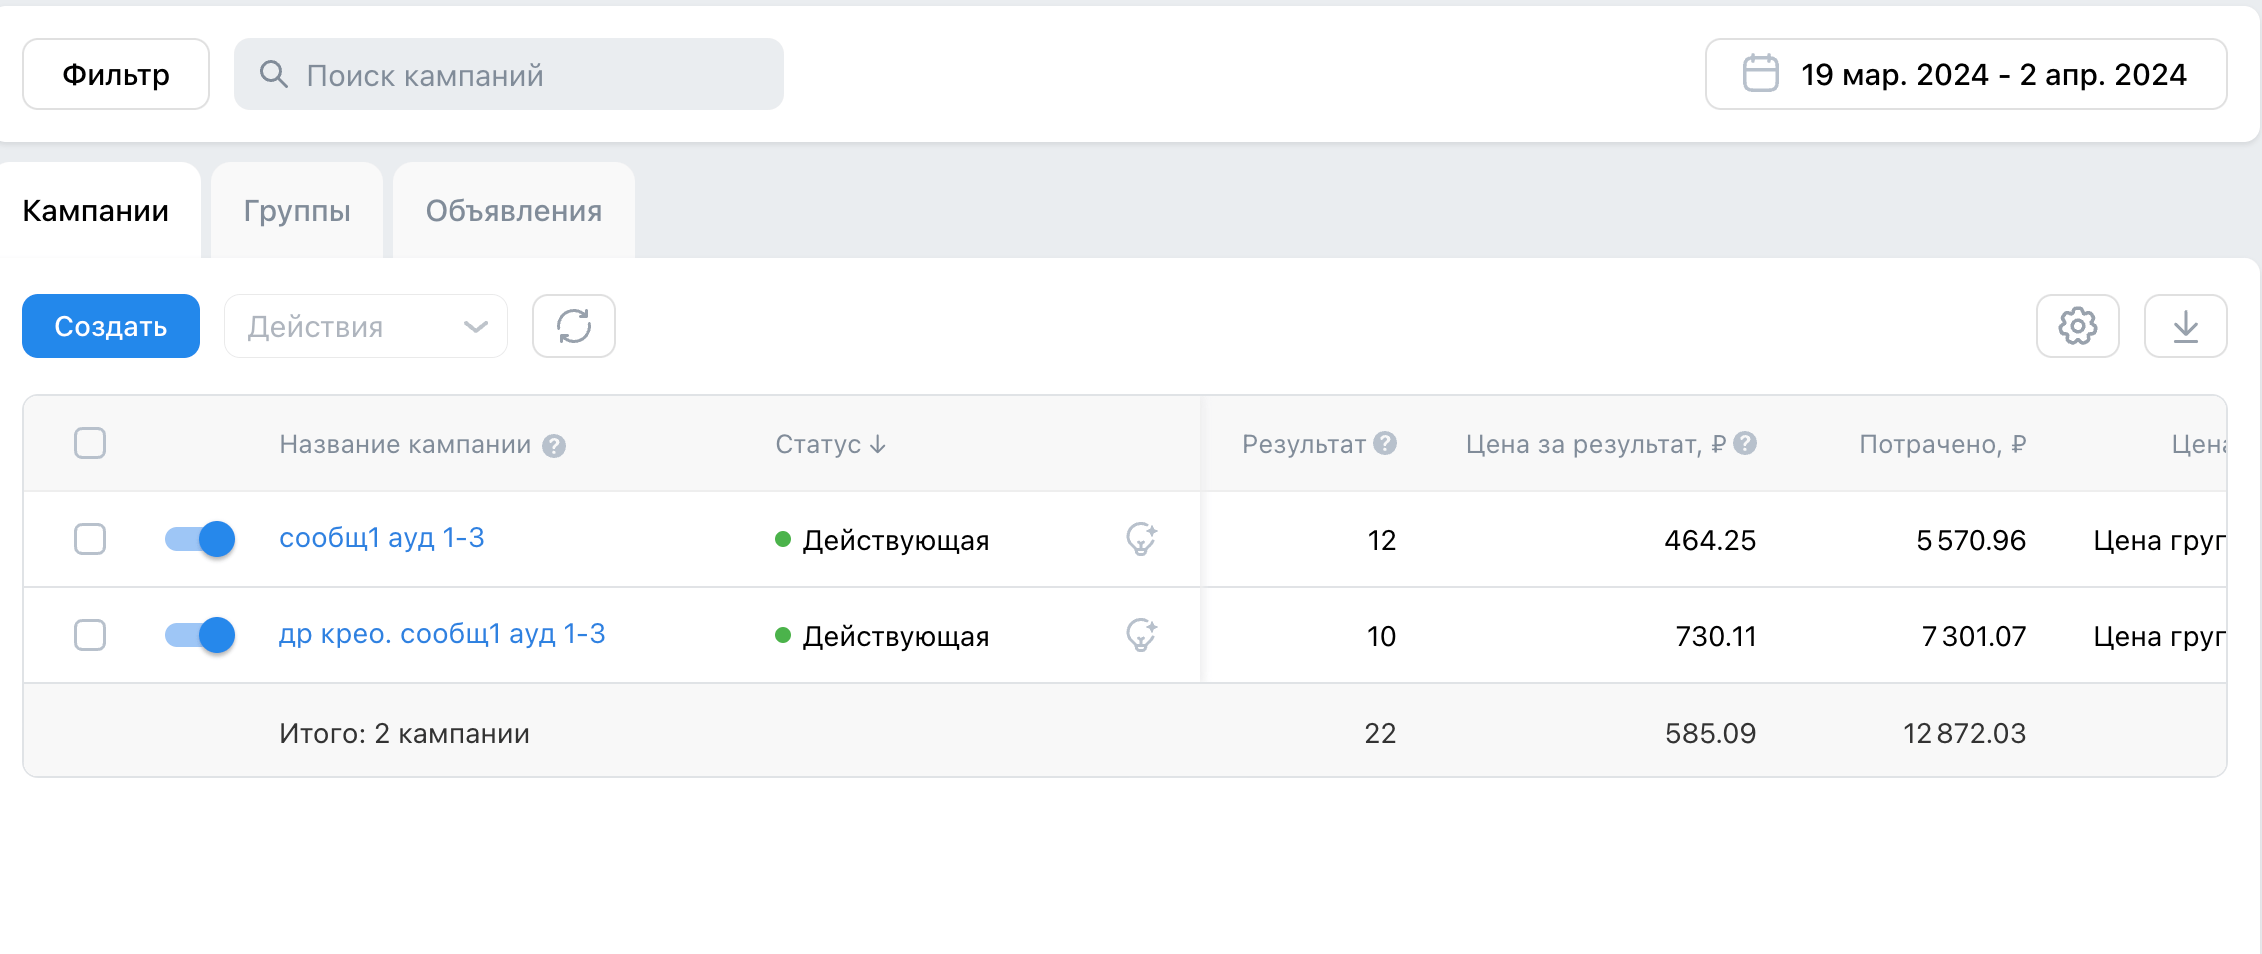Click the Поиск кампаний search field
The image size is (2262, 954).
pyautogui.click(x=509, y=74)
